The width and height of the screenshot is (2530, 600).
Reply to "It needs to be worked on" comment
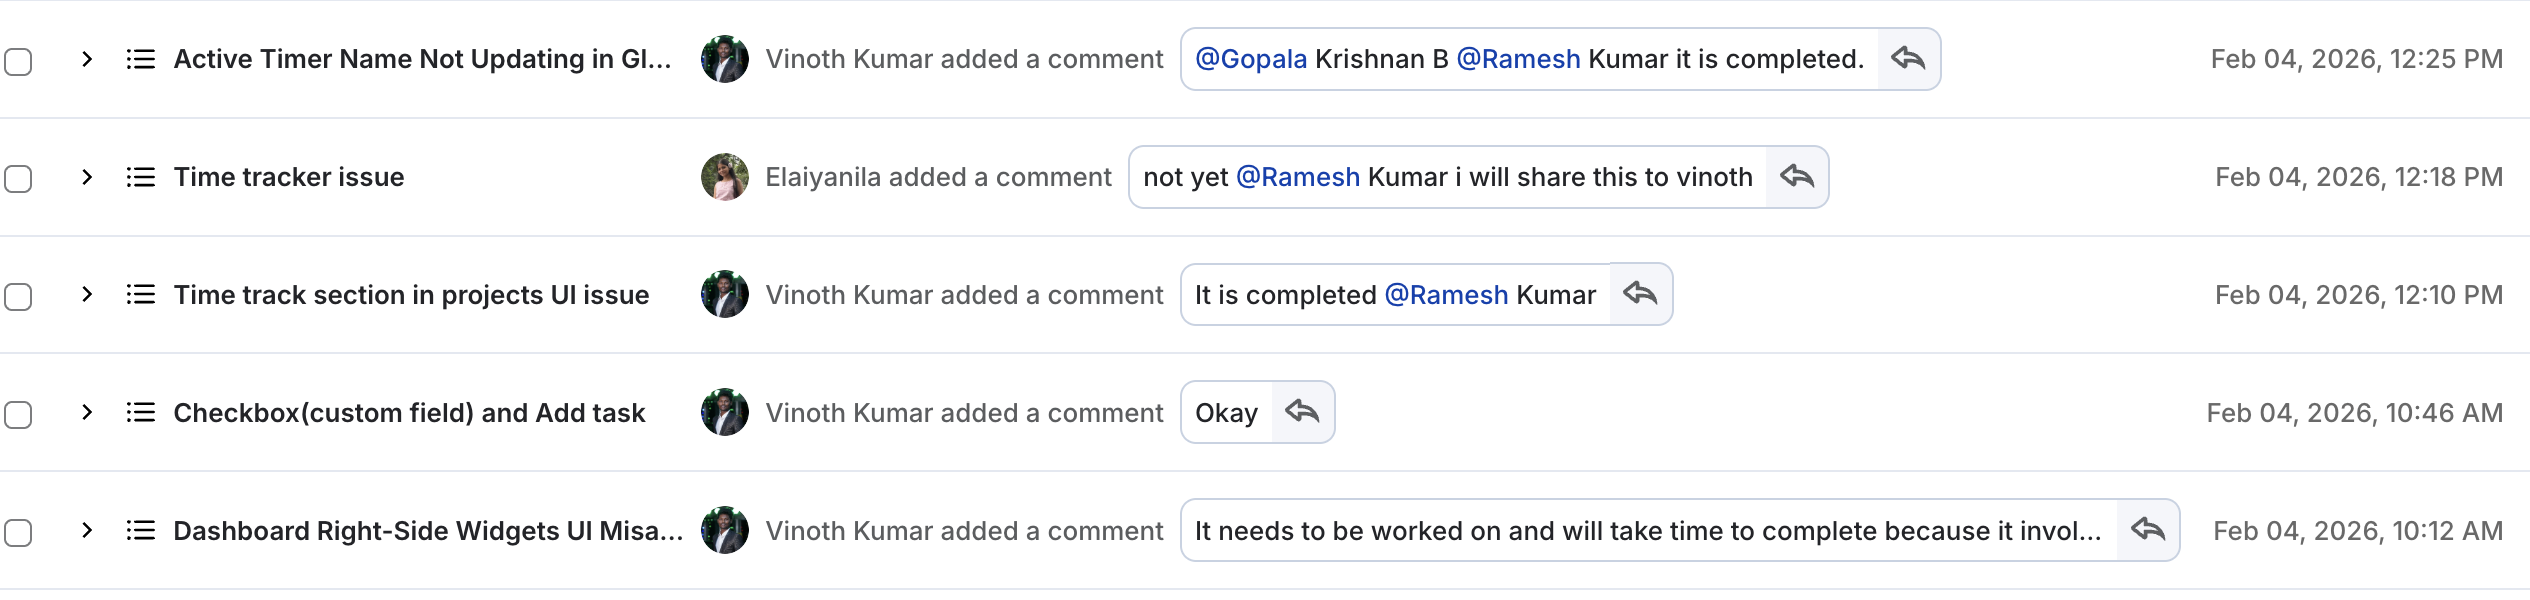(x=2148, y=530)
